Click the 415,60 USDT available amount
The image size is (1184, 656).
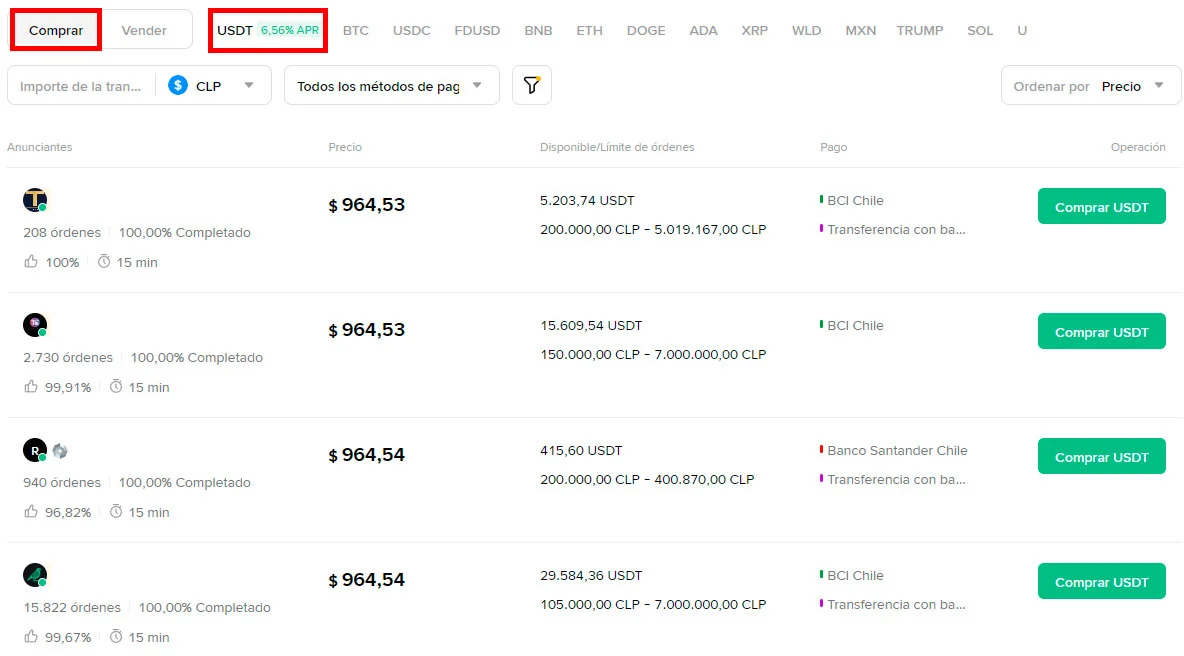pyautogui.click(x=581, y=451)
